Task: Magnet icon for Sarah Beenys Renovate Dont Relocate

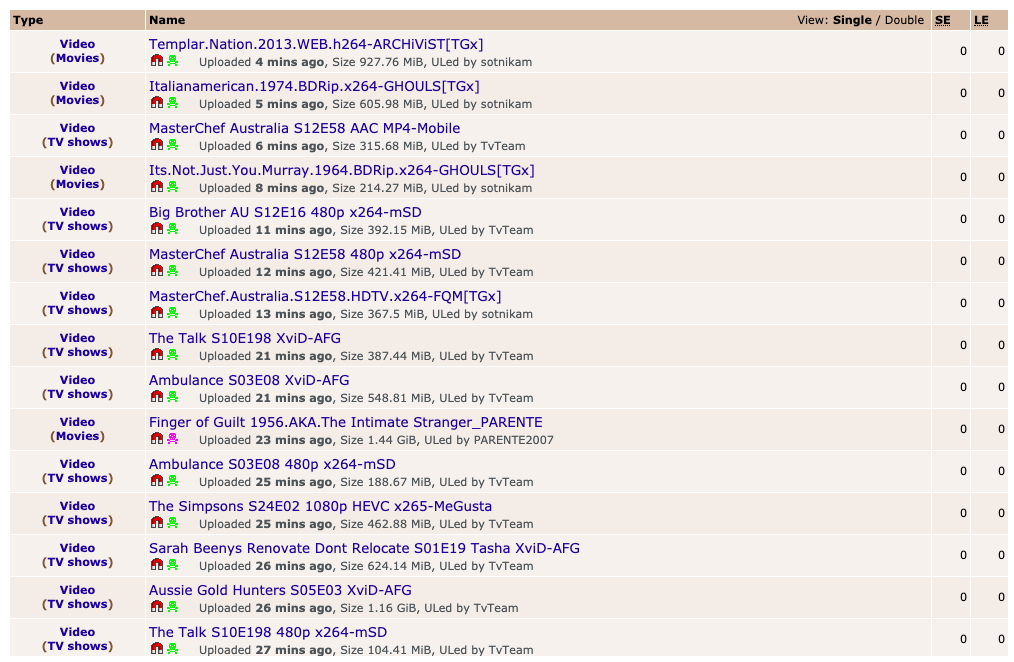Action: coord(156,565)
